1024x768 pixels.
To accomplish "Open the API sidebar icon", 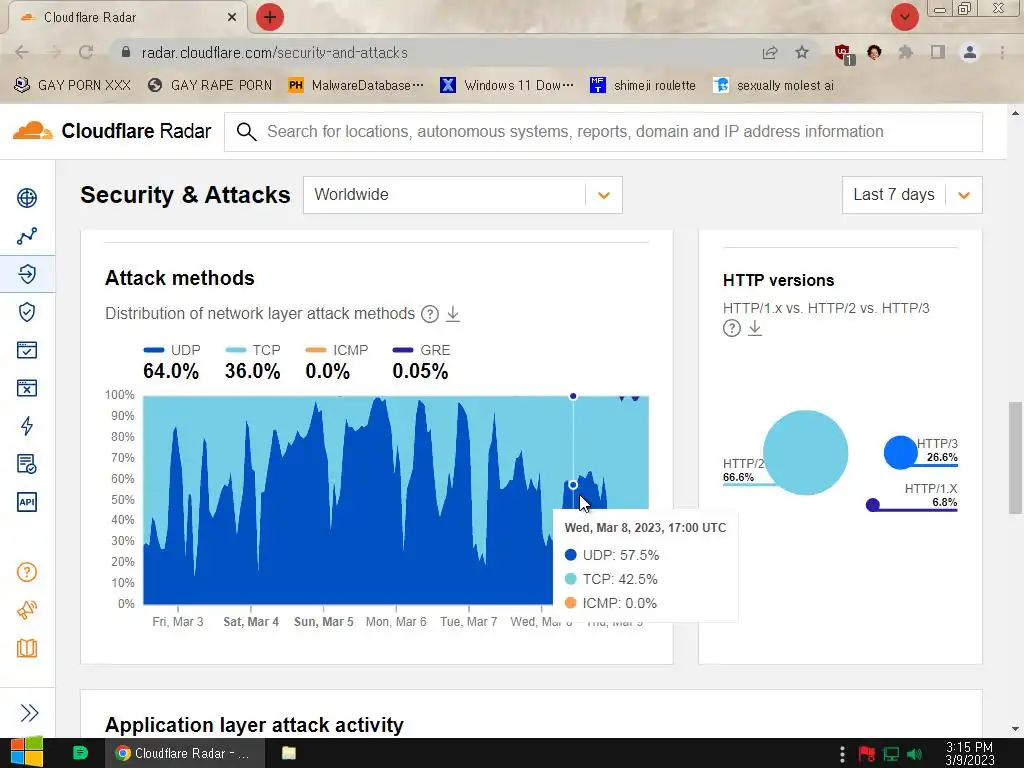I will click(27, 502).
